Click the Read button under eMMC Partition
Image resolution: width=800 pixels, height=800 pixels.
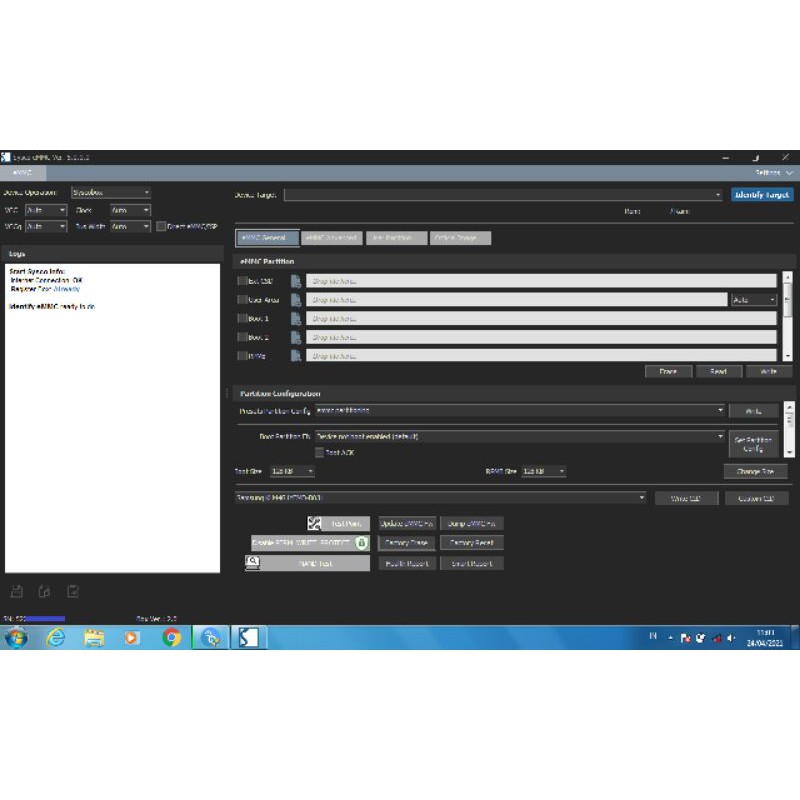(719, 371)
